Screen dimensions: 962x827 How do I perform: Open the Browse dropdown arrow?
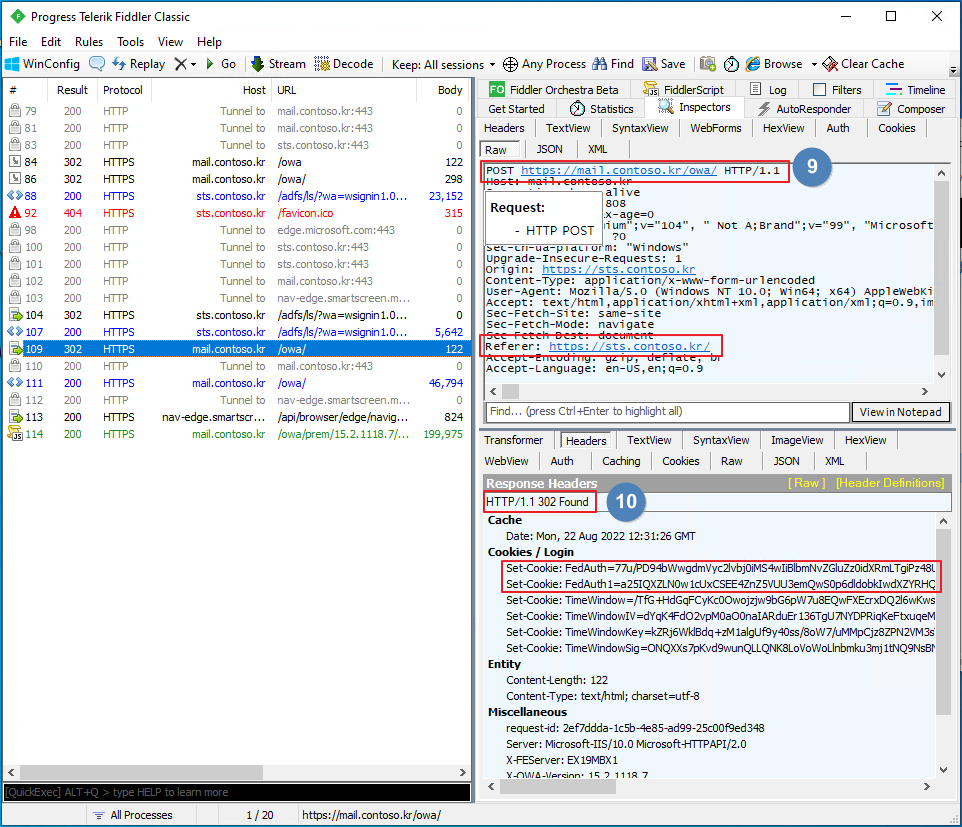(x=814, y=64)
